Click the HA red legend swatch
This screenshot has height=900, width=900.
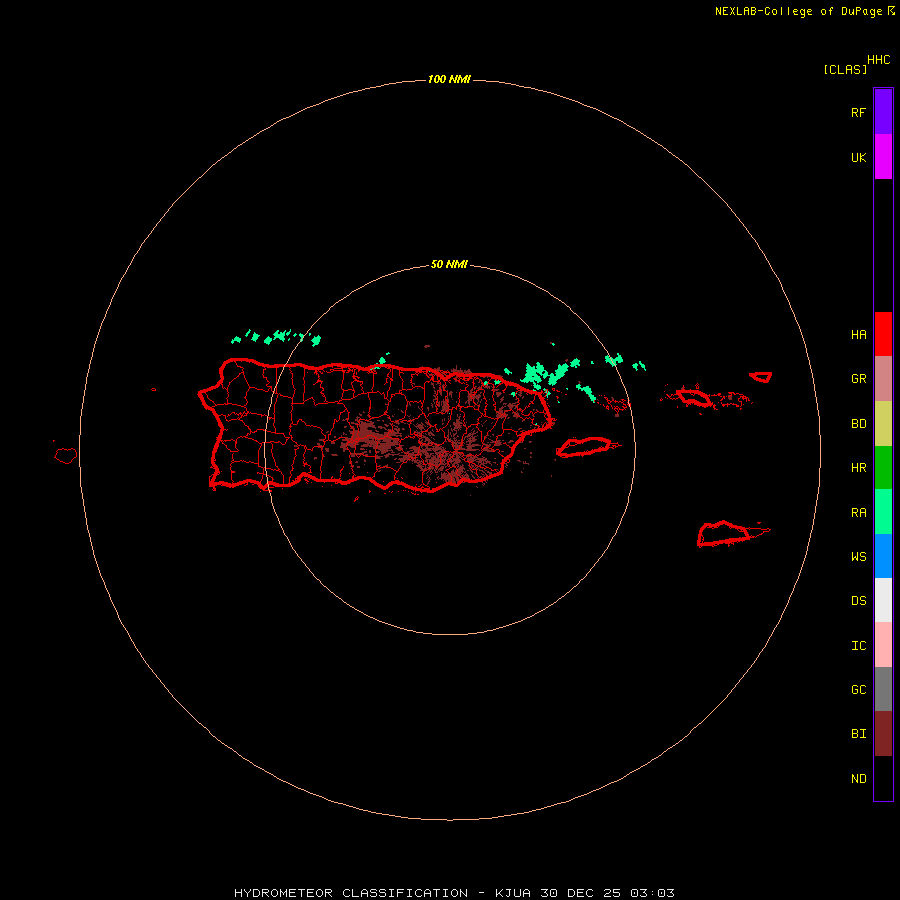click(x=883, y=334)
